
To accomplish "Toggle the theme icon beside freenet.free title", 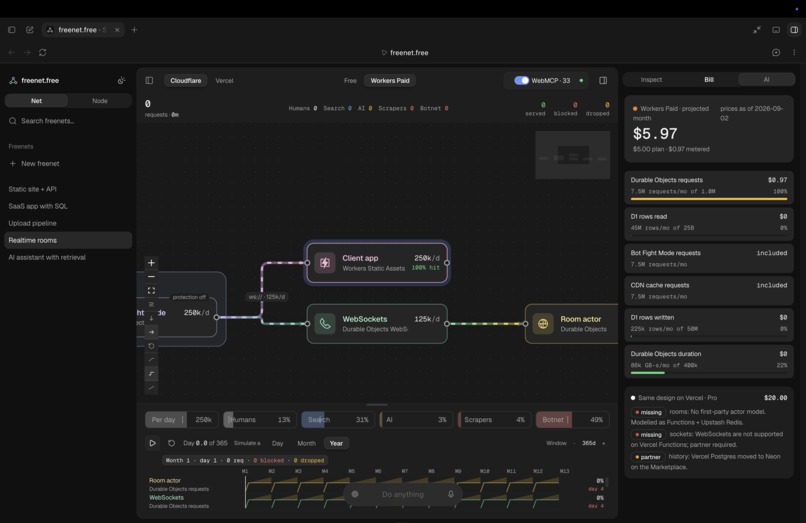I will pyautogui.click(x=121, y=80).
